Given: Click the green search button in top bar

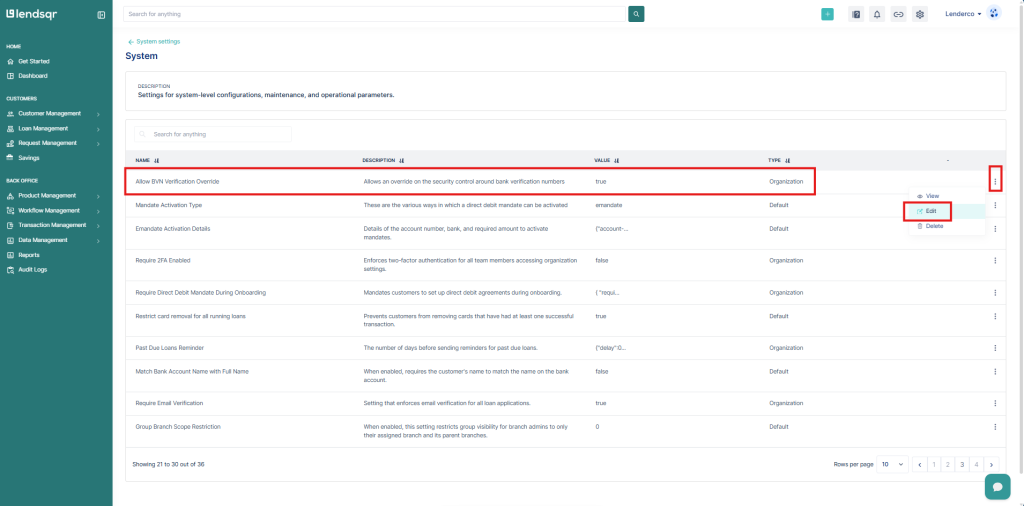Looking at the screenshot, I should pyautogui.click(x=636, y=14).
